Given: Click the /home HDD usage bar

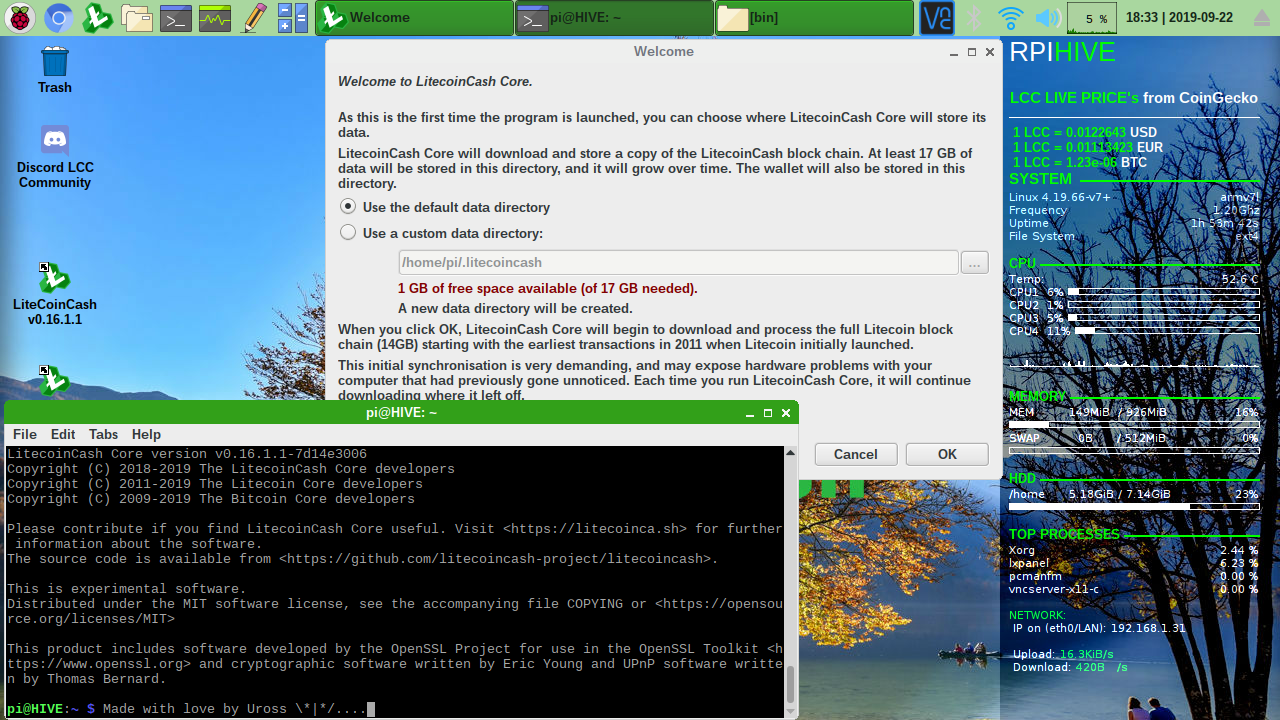Looking at the screenshot, I should (x=1134, y=507).
